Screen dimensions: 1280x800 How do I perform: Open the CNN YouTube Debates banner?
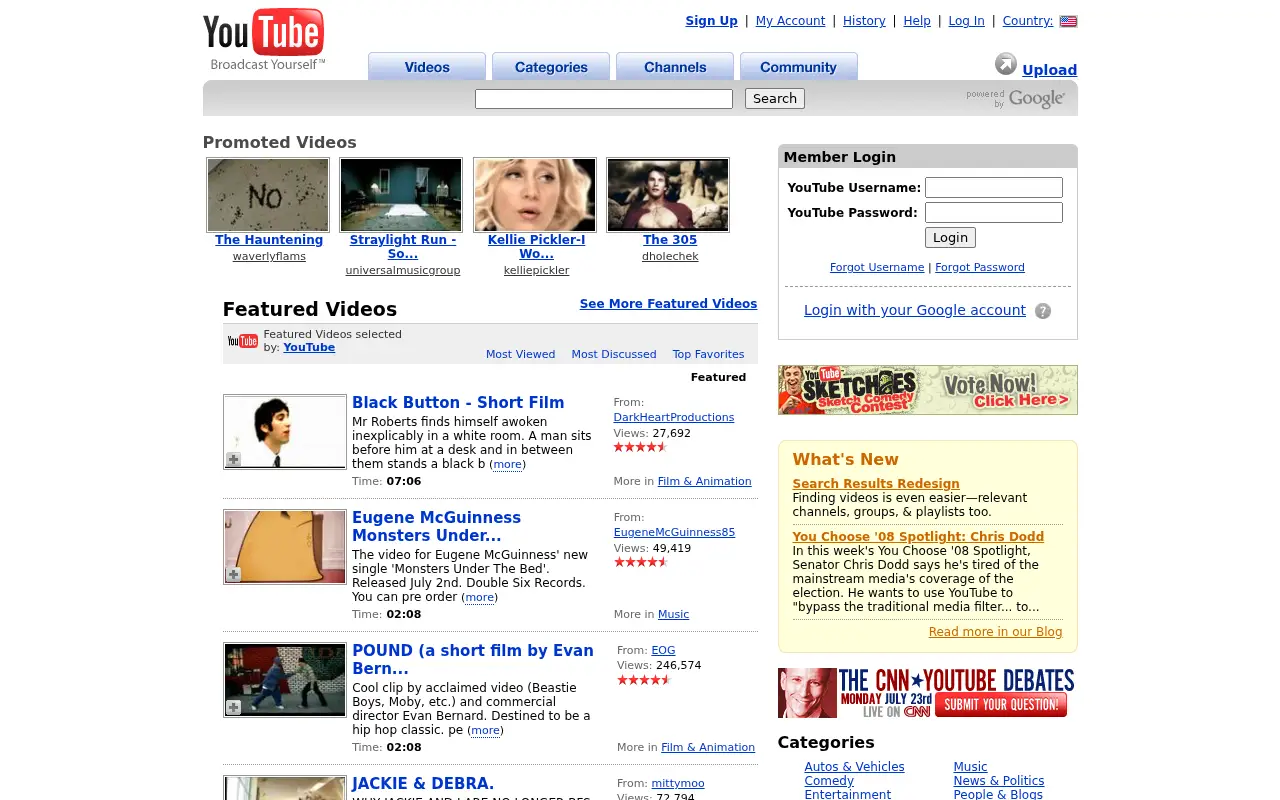[x=927, y=693]
